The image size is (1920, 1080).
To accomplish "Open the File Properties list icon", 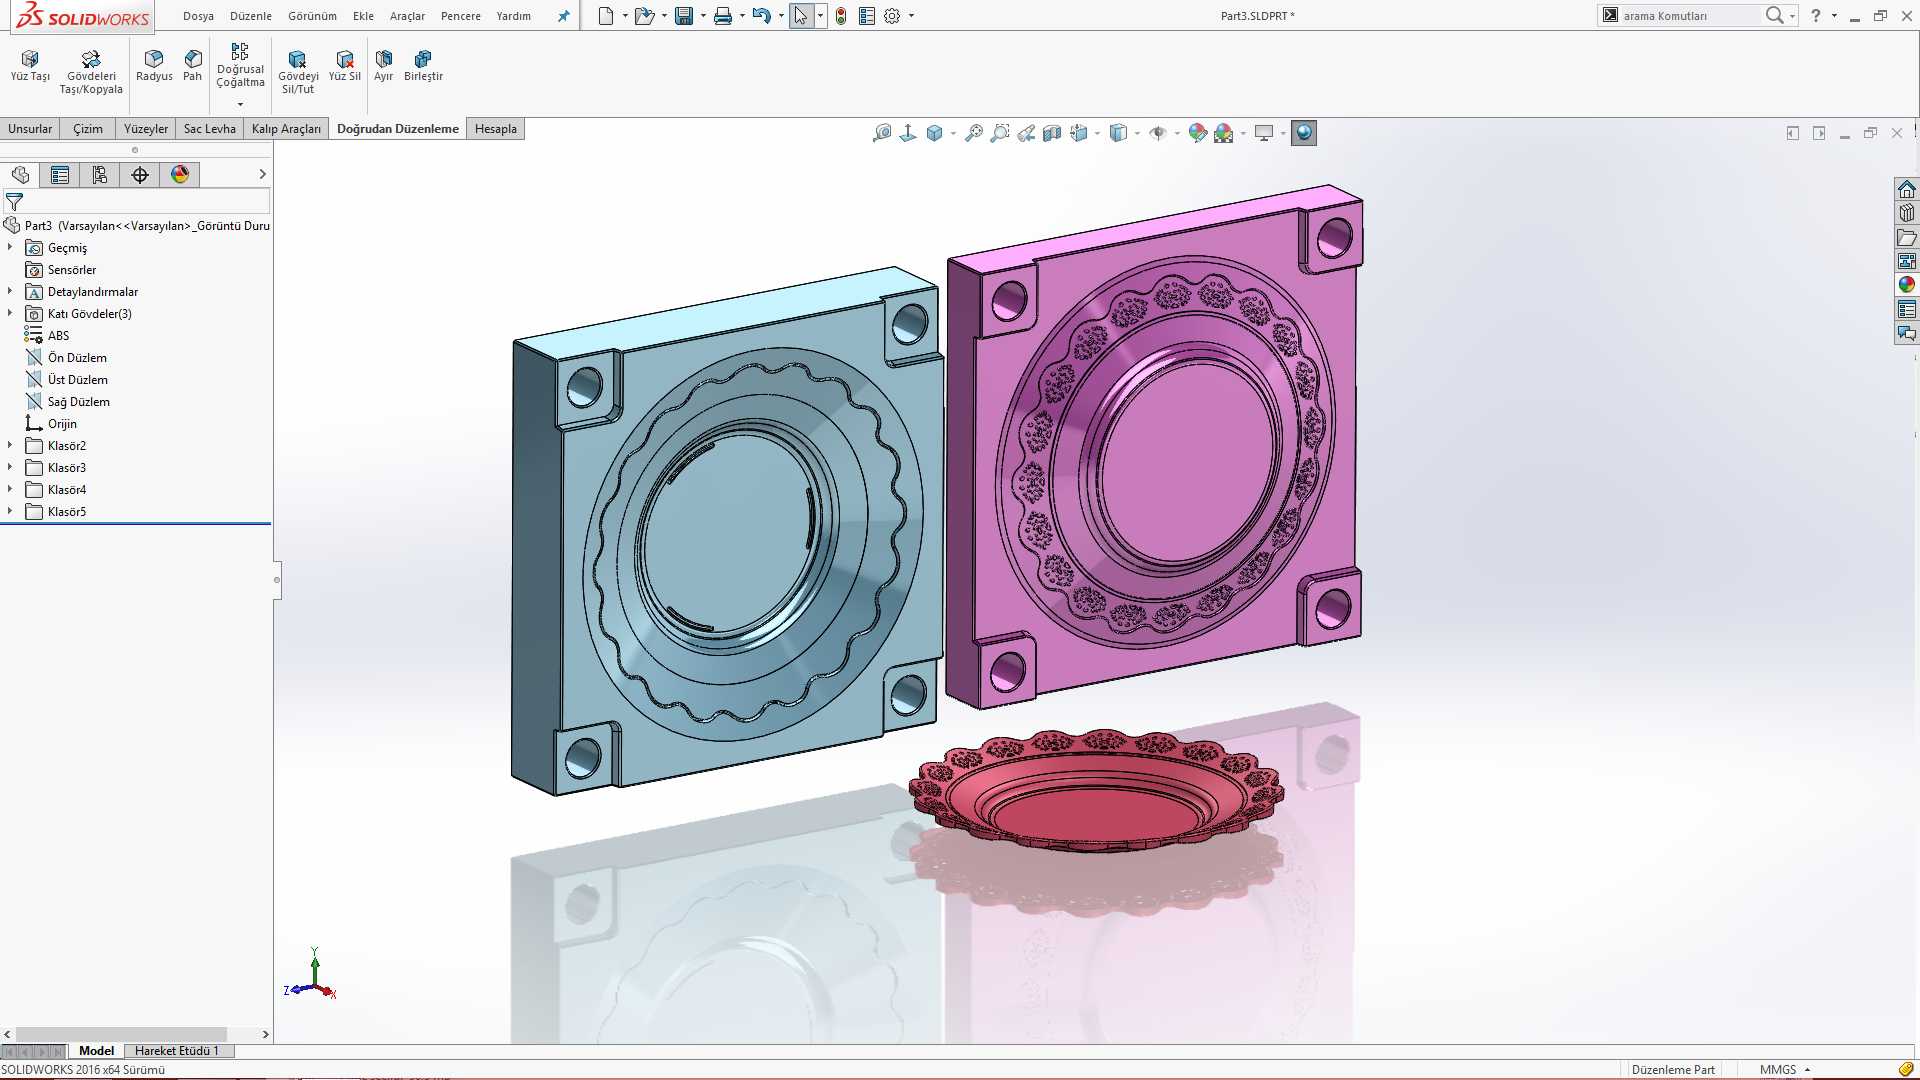I will pyautogui.click(x=867, y=16).
